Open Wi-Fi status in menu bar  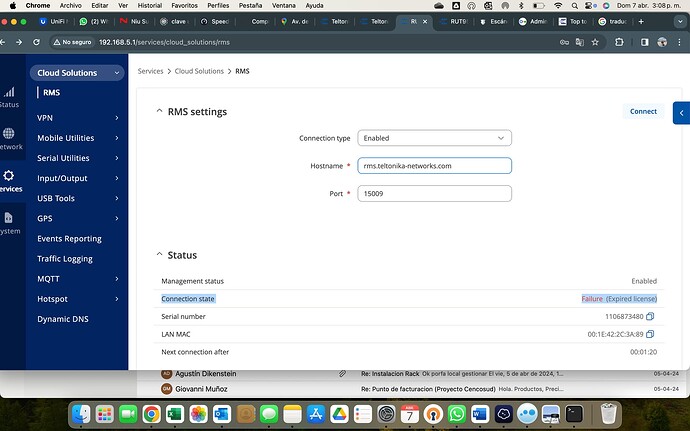[558, 6]
